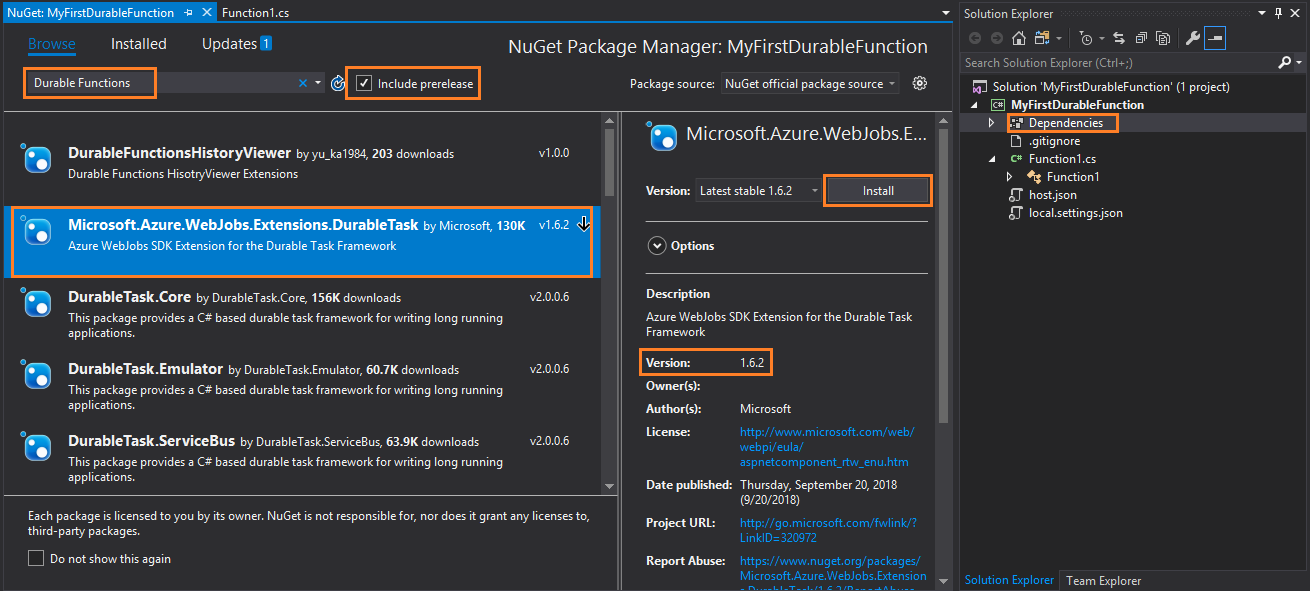Focus the Search Solution Explorer field
The image size is (1310, 591).
tap(1119, 62)
